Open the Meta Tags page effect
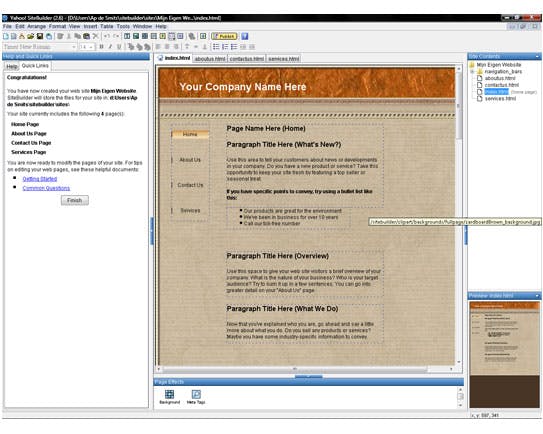The image size is (543, 434). [x=196, y=397]
